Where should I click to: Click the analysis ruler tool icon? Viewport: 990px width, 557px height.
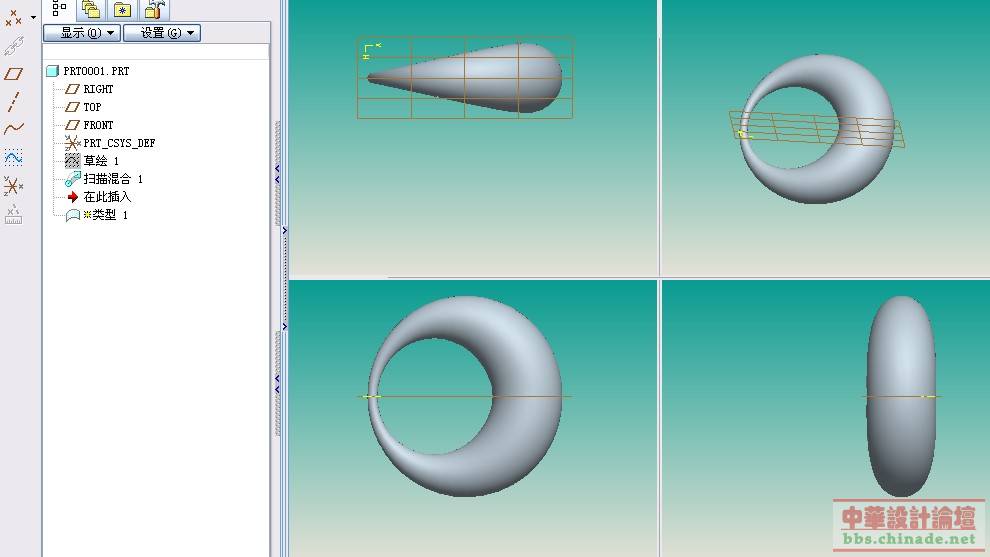click(13, 214)
